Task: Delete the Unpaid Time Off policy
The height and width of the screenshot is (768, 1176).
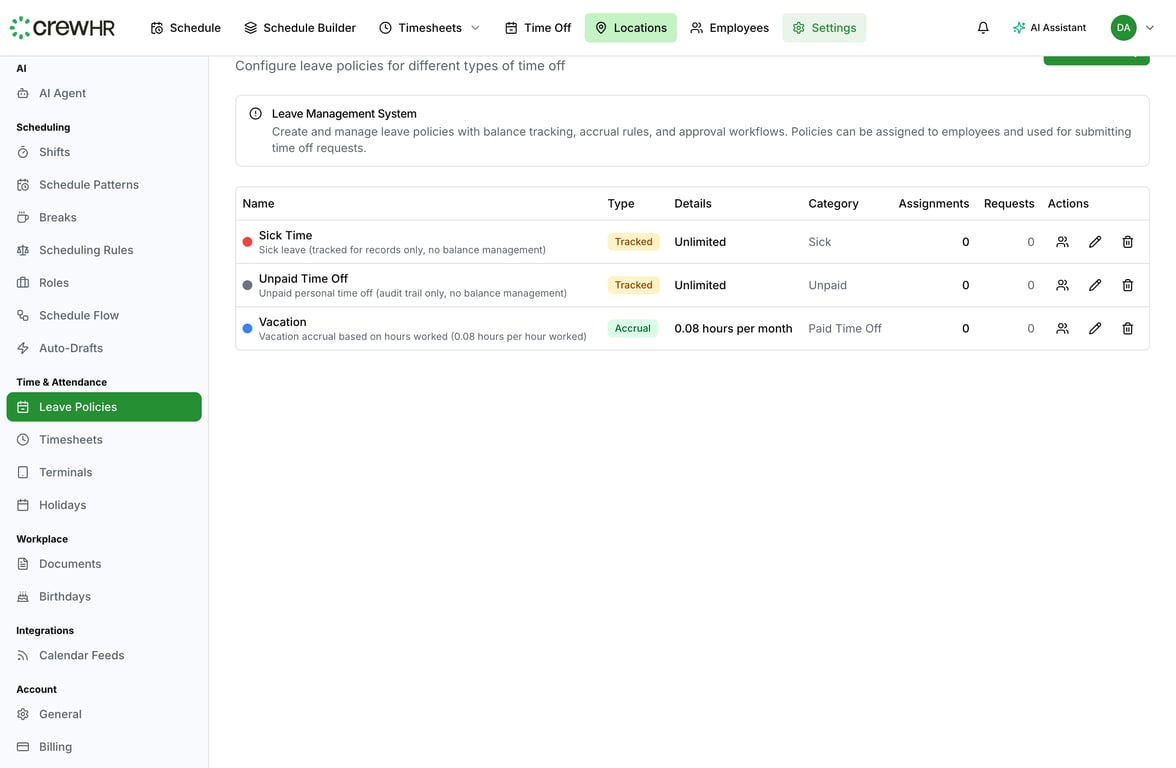Action: (1127, 285)
